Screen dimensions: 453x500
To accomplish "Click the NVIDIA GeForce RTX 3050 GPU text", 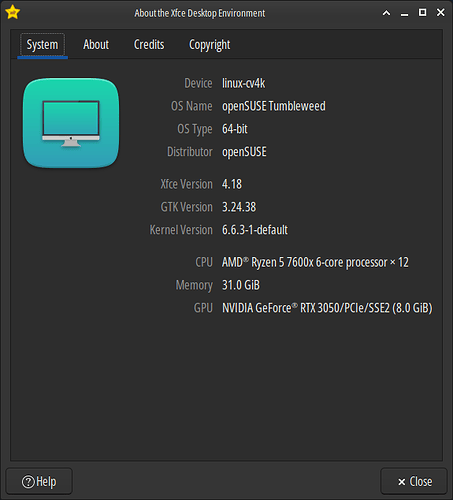I will pyautogui.click(x=327, y=308).
